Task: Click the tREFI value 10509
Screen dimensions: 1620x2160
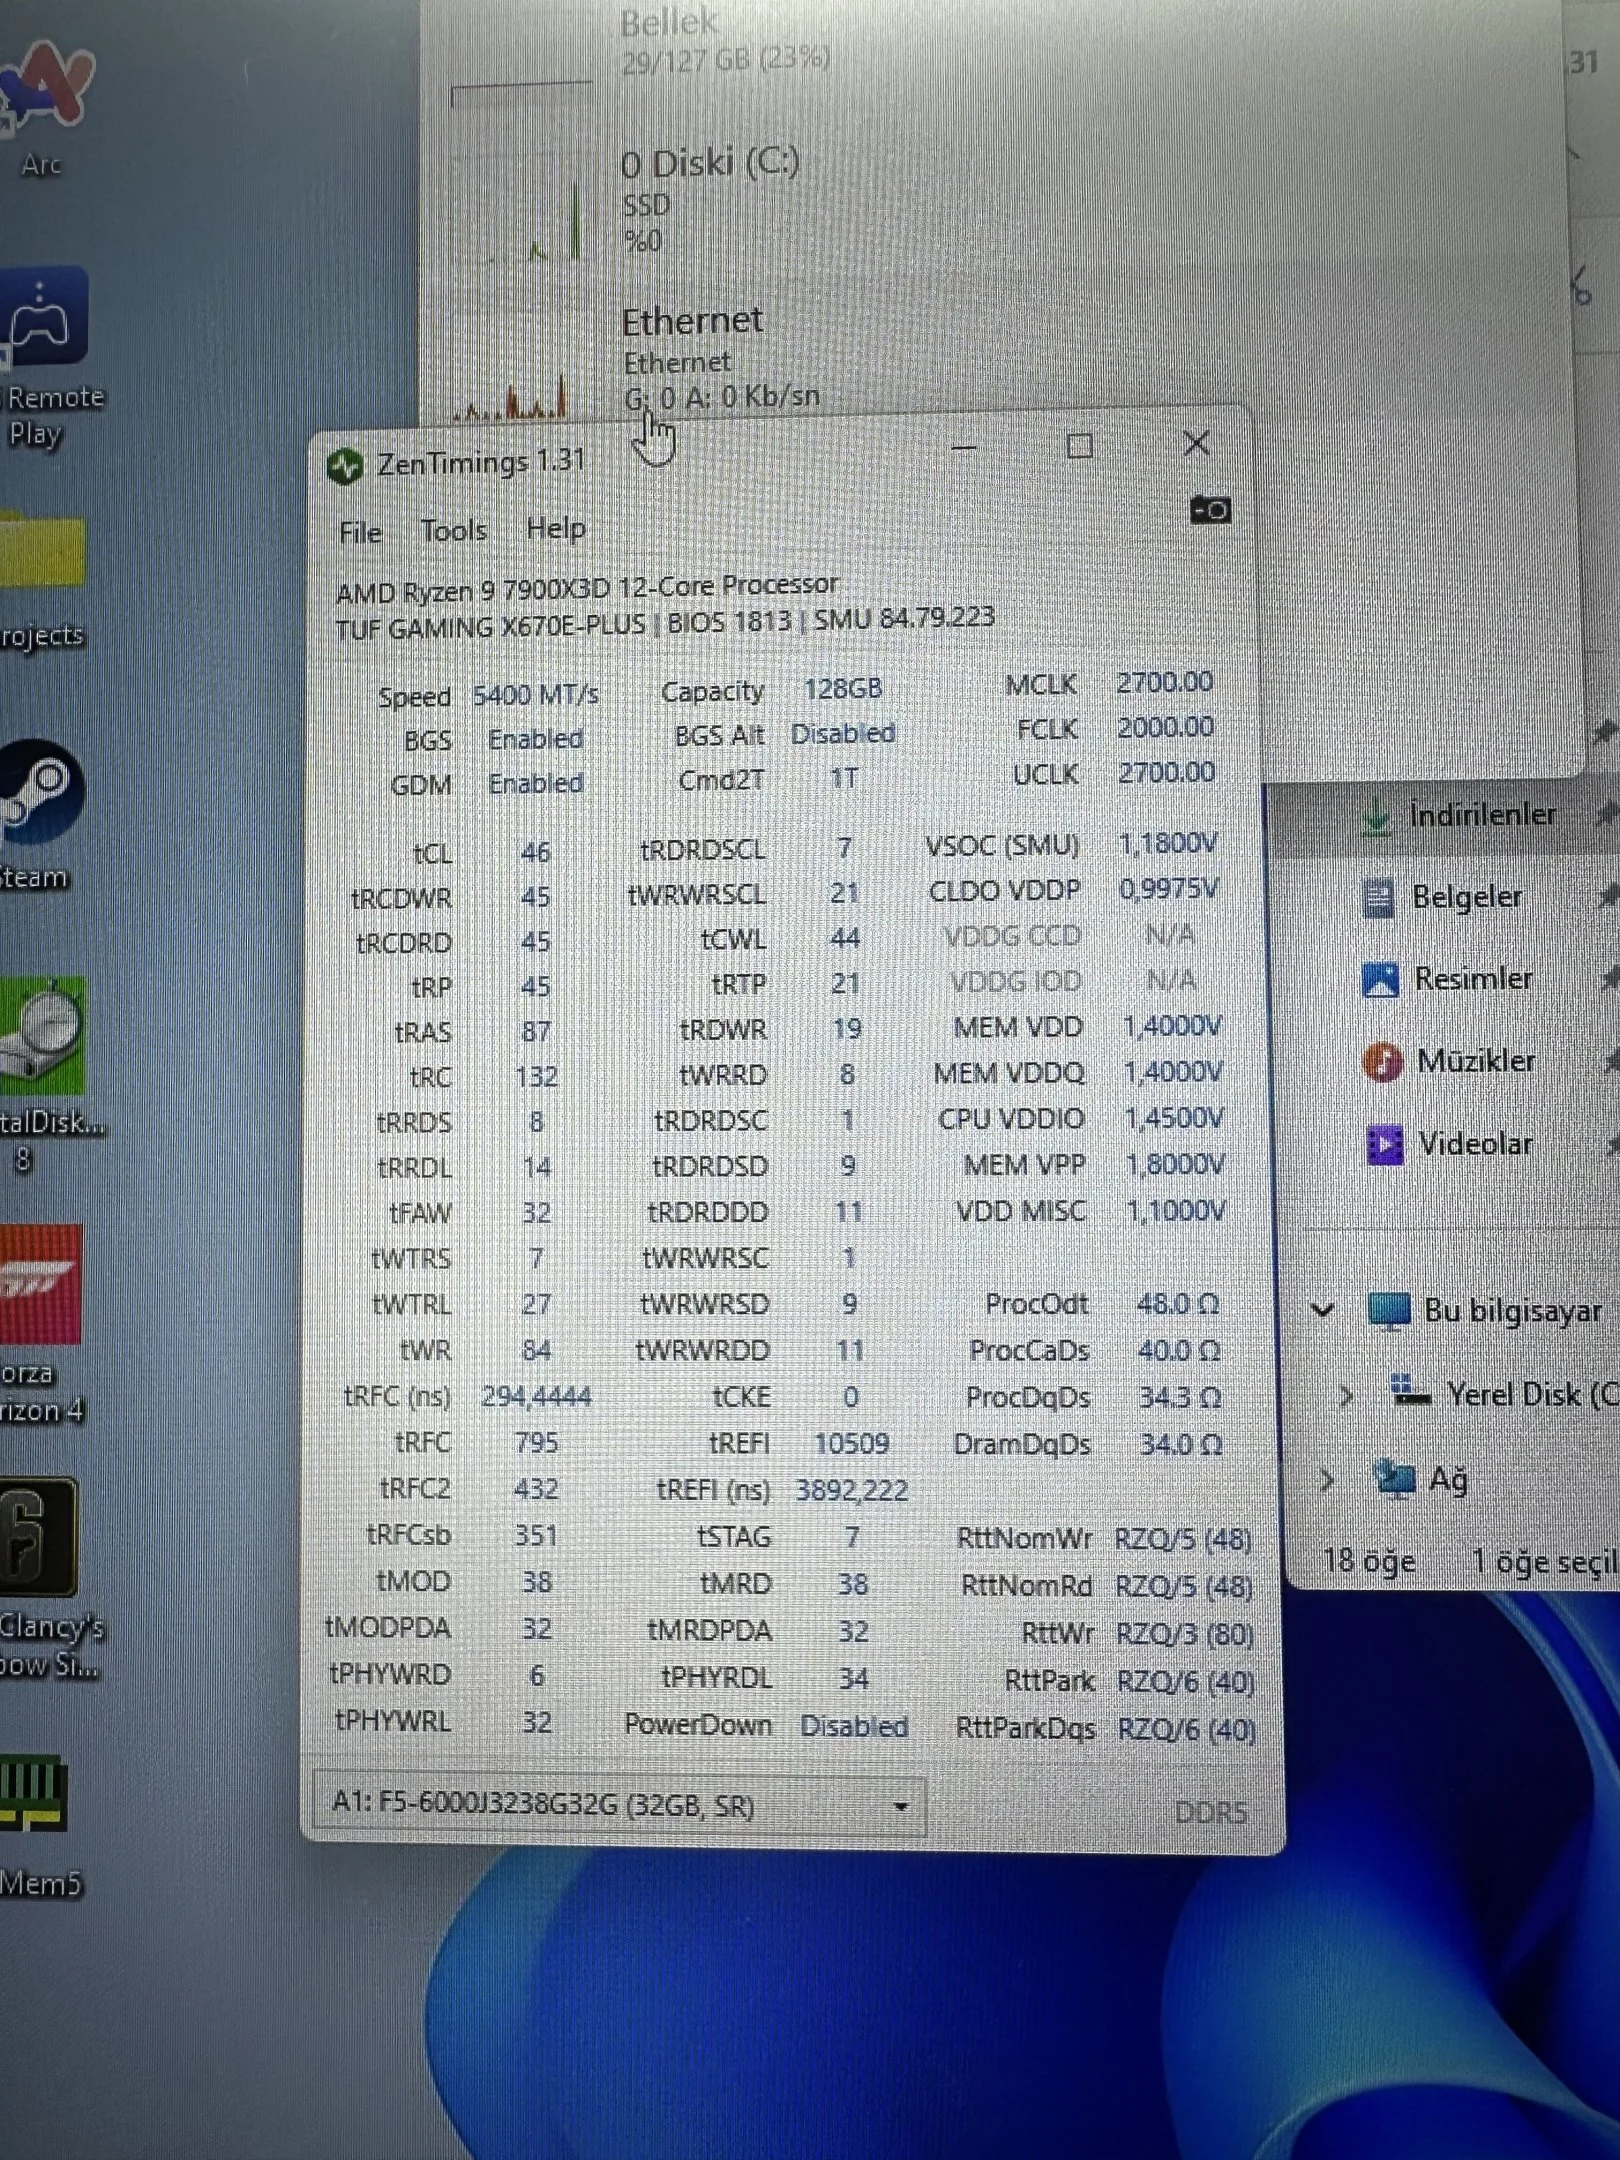Action: coord(851,1443)
